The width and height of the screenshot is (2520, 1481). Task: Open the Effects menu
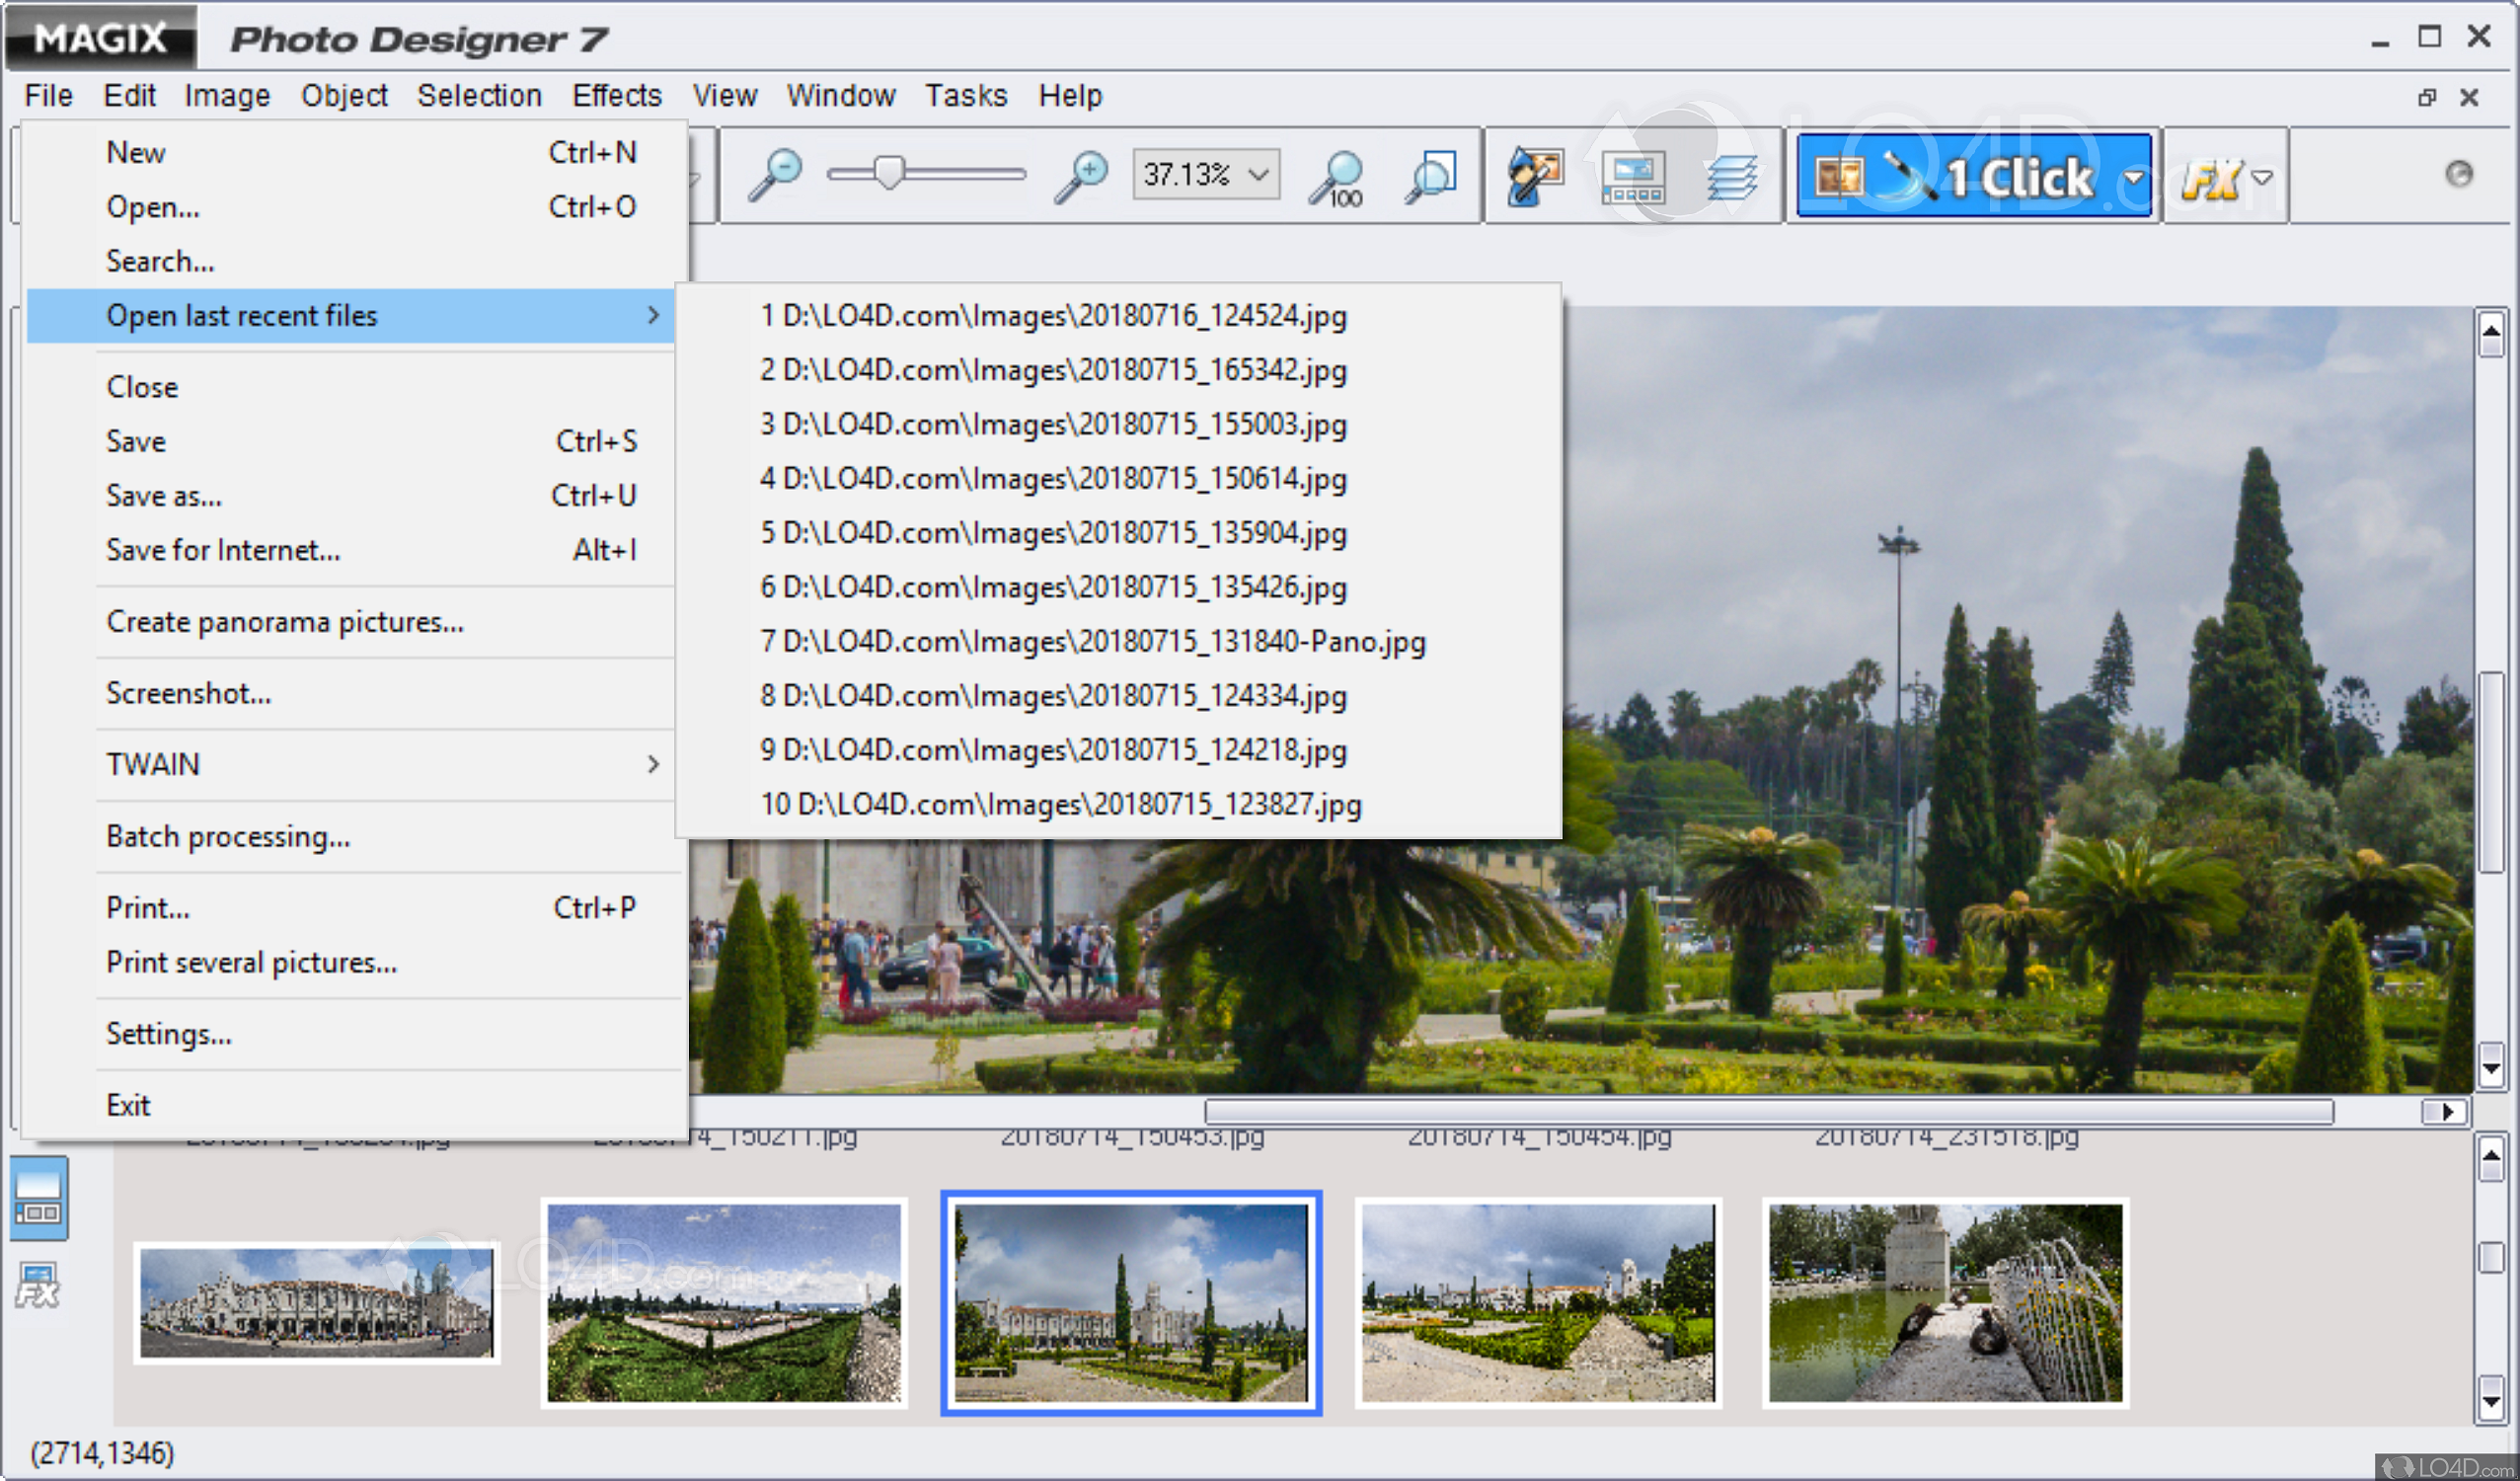point(616,96)
